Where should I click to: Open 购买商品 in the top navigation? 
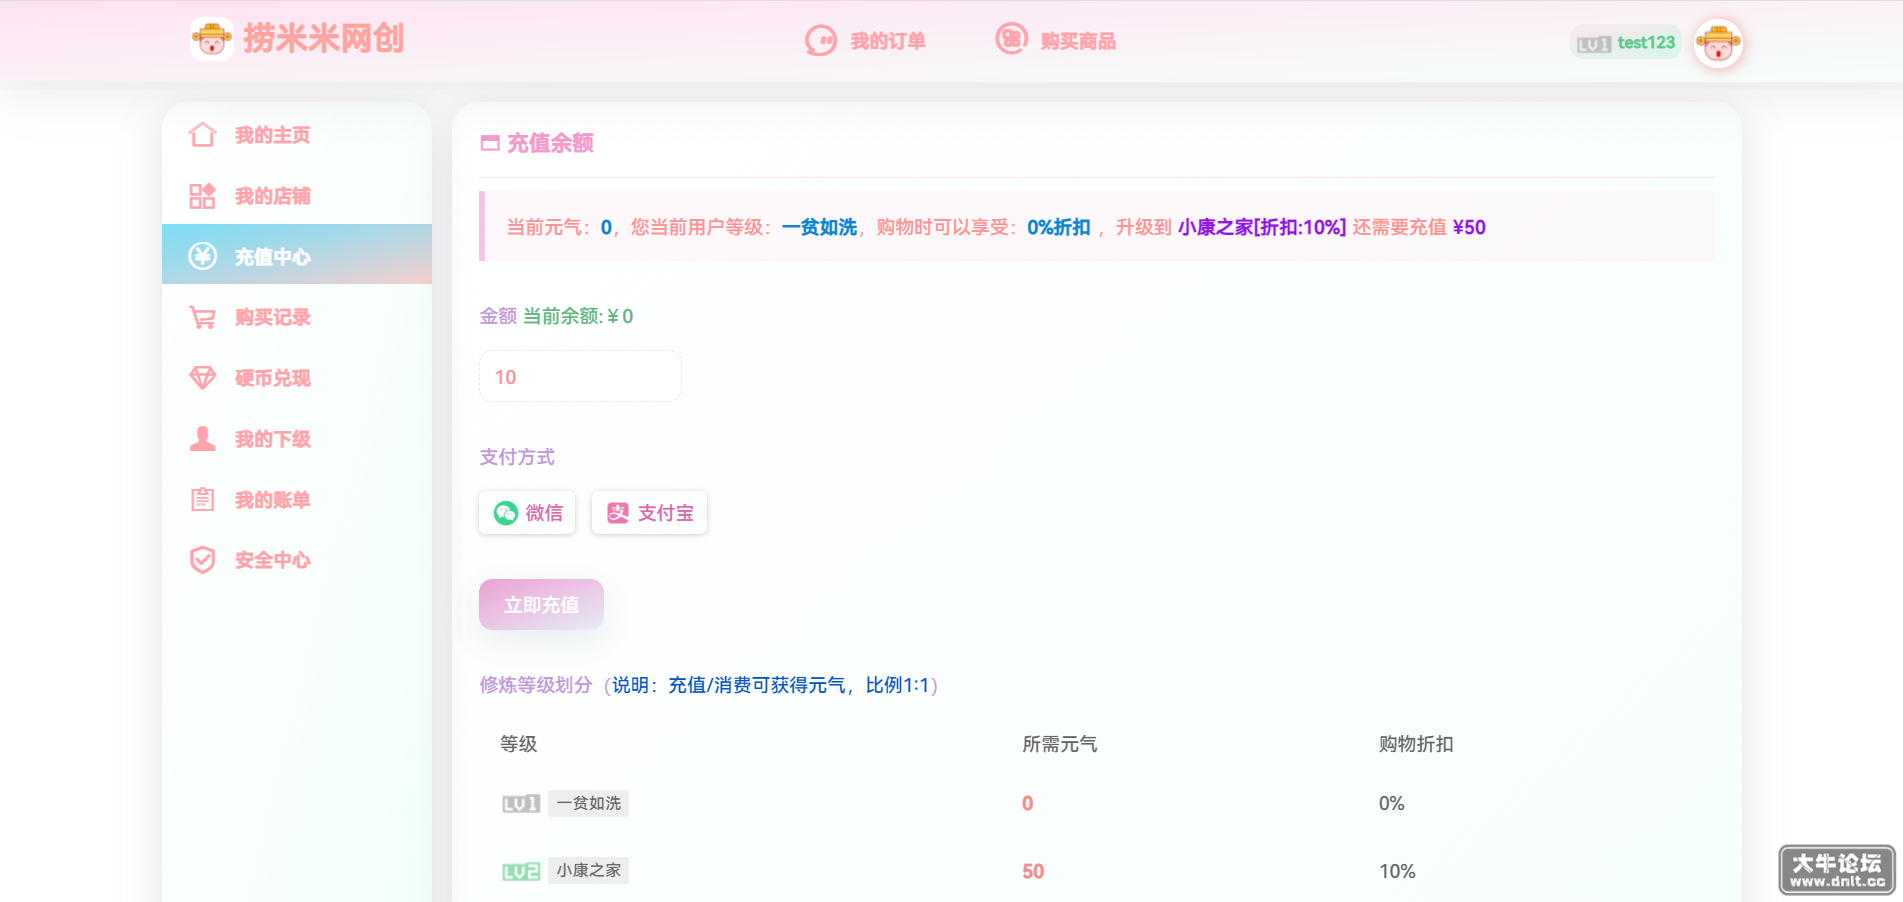[x=1056, y=40]
